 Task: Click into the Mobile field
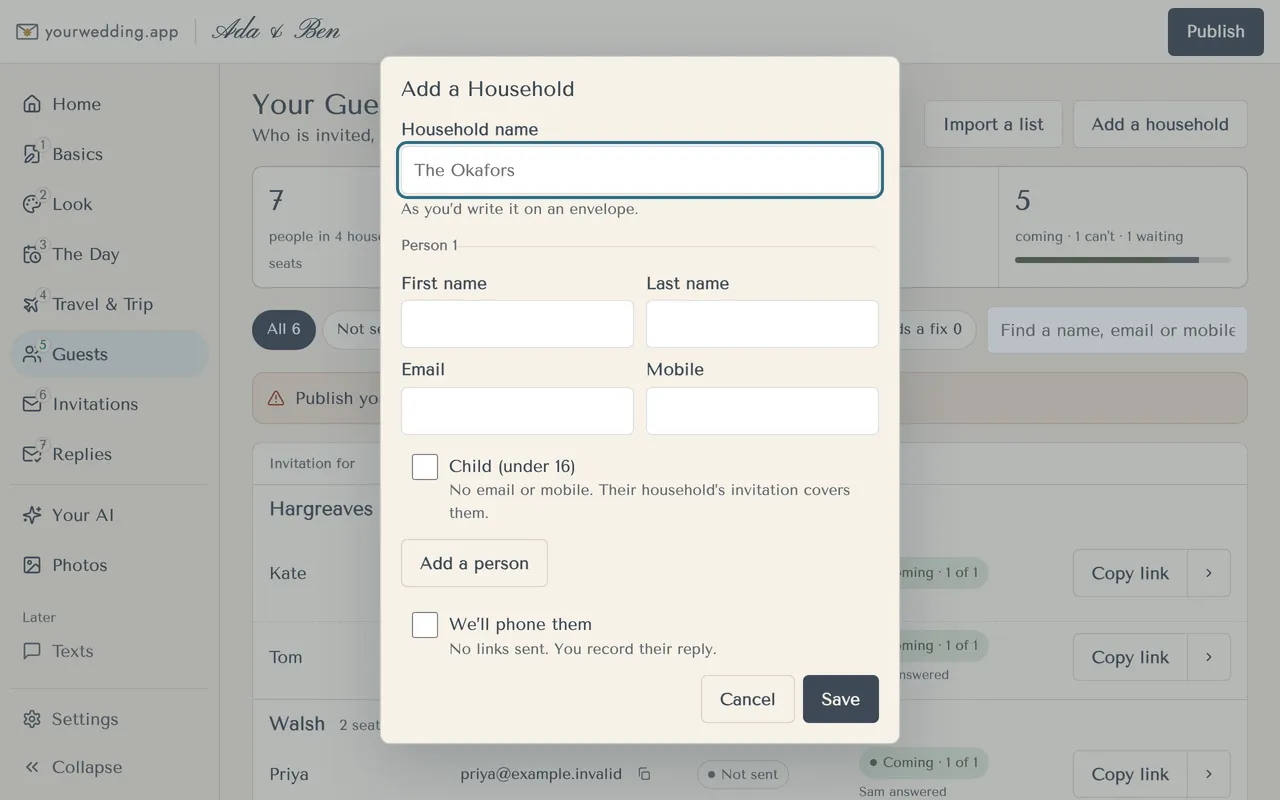click(x=762, y=411)
